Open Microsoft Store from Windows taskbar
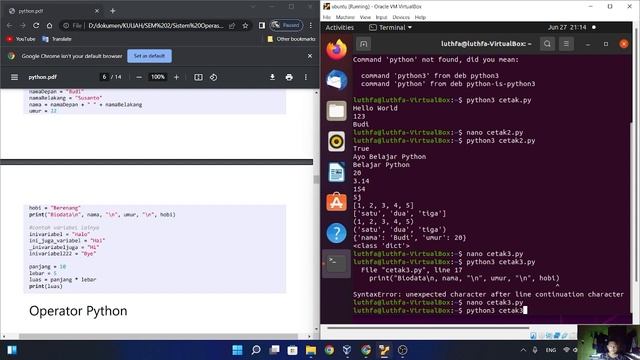This screenshot has height=360, width=640. click(x=293, y=350)
